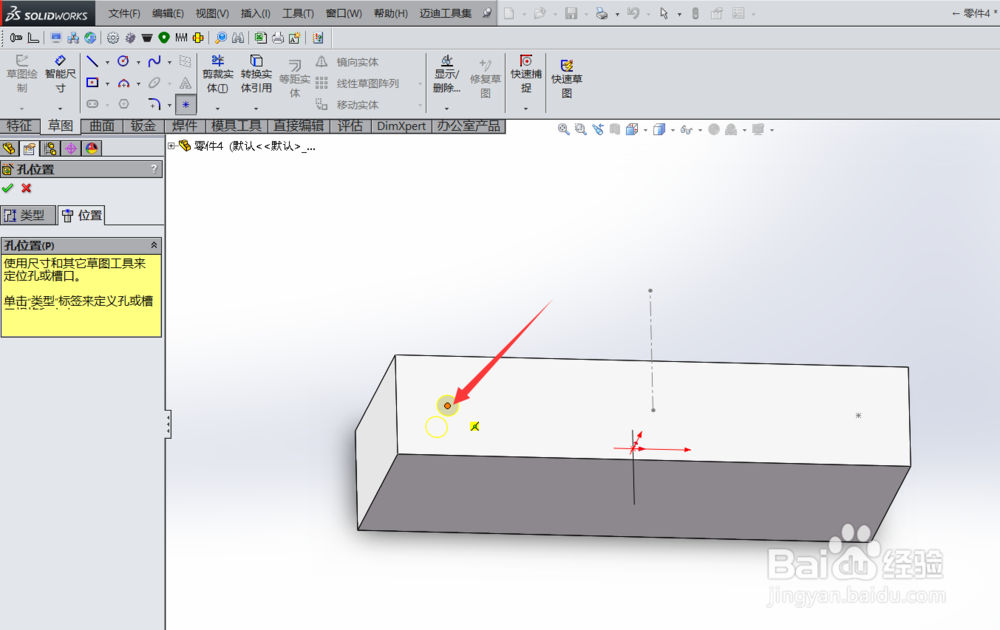Open the DimXpertManager crosshair tab
This screenshot has width=1000, height=630.
[71, 149]
